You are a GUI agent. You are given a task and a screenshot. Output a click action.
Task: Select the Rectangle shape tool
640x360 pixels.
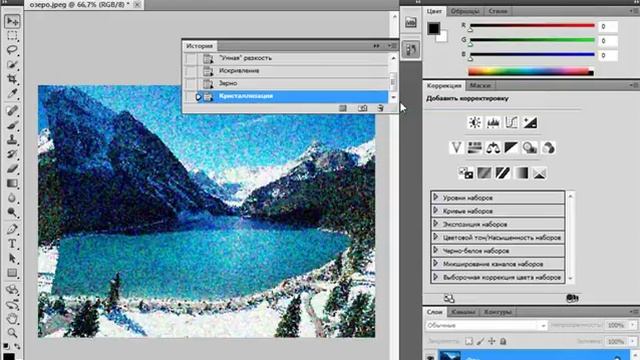click(x=12, y=273)
